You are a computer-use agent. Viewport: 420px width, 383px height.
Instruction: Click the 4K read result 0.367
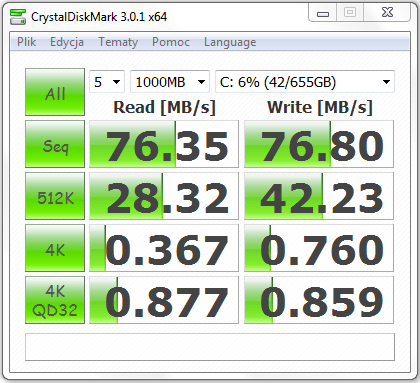click(164, 248)
